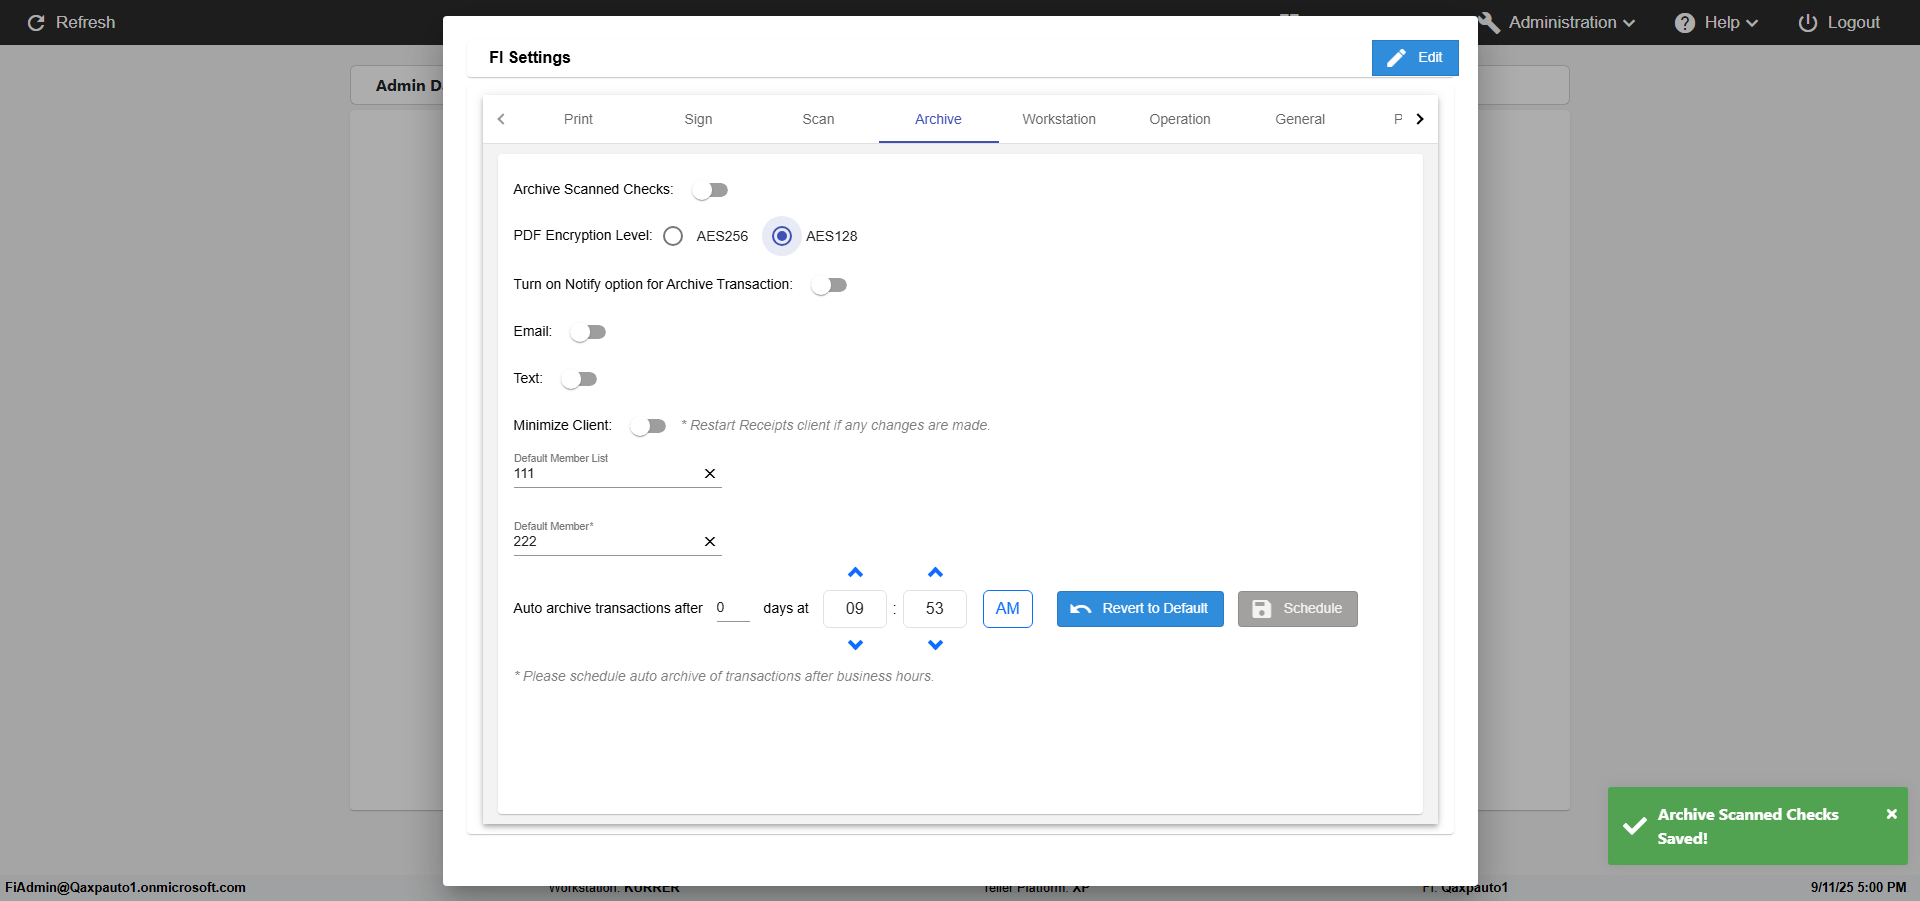Open the Administration dropdown menu
The image size is (1920, 901).
click(x=1560, y=23)
